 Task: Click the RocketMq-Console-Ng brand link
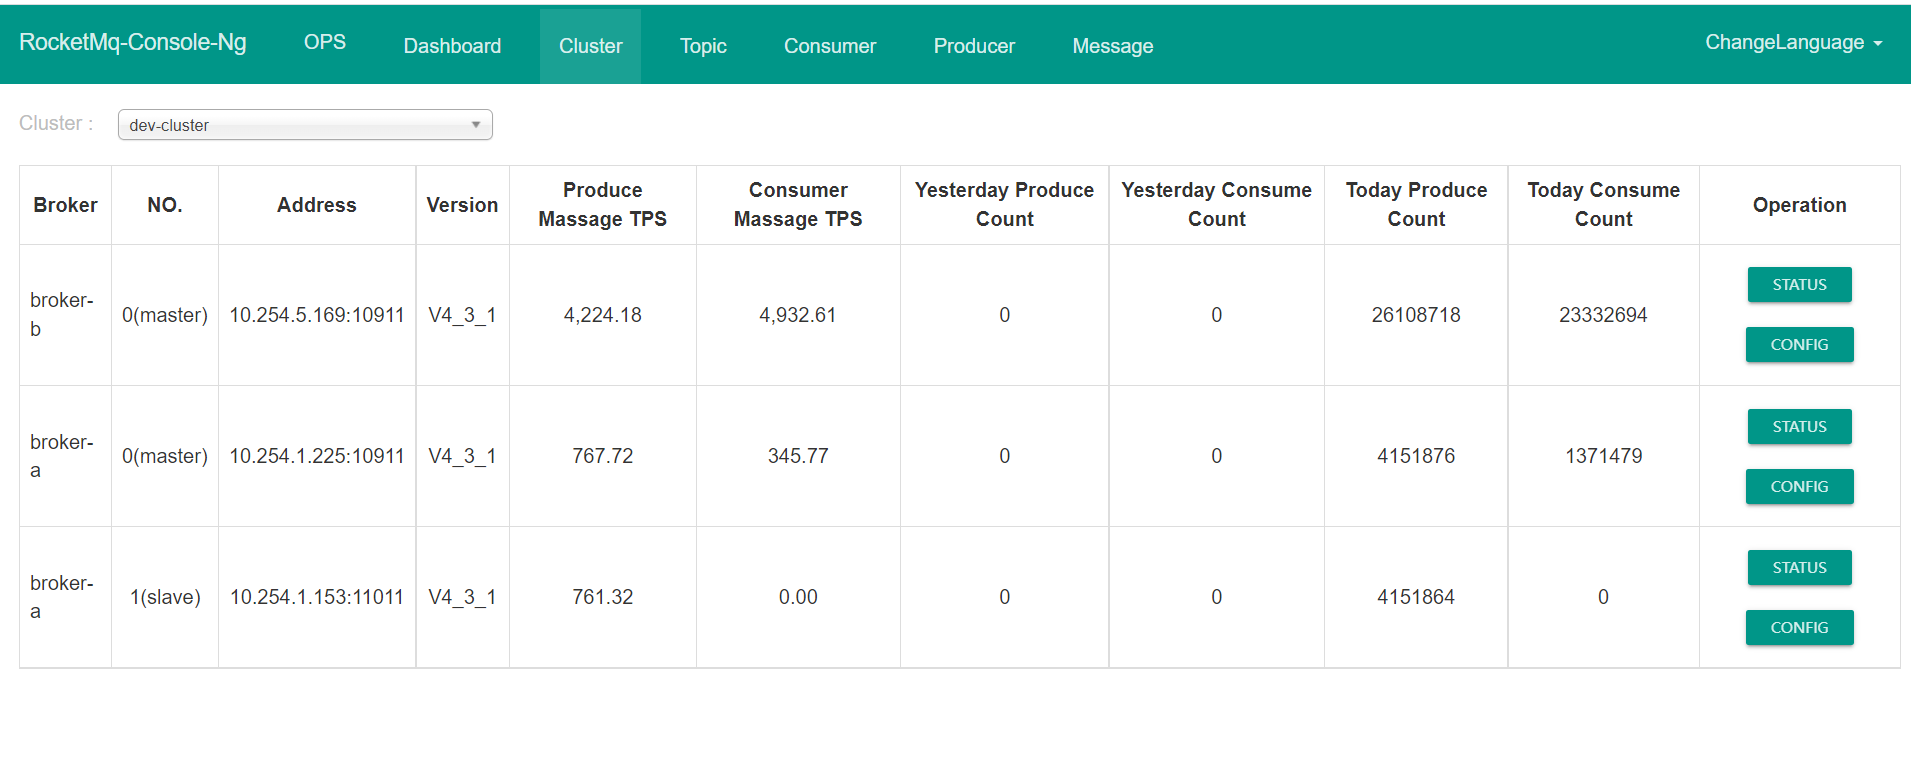click(x=133, y=42)
